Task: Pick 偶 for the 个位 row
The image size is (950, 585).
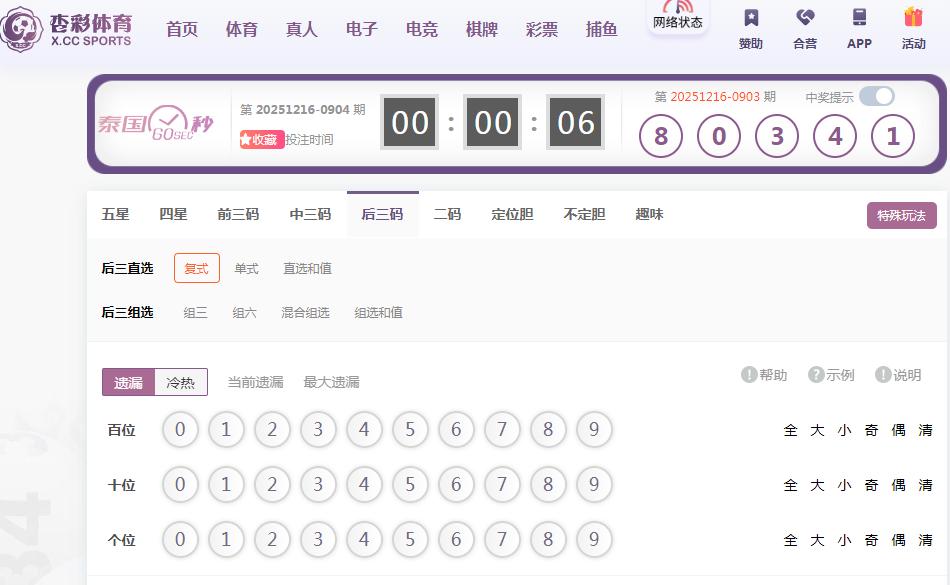Action: (x=899, y=540)
